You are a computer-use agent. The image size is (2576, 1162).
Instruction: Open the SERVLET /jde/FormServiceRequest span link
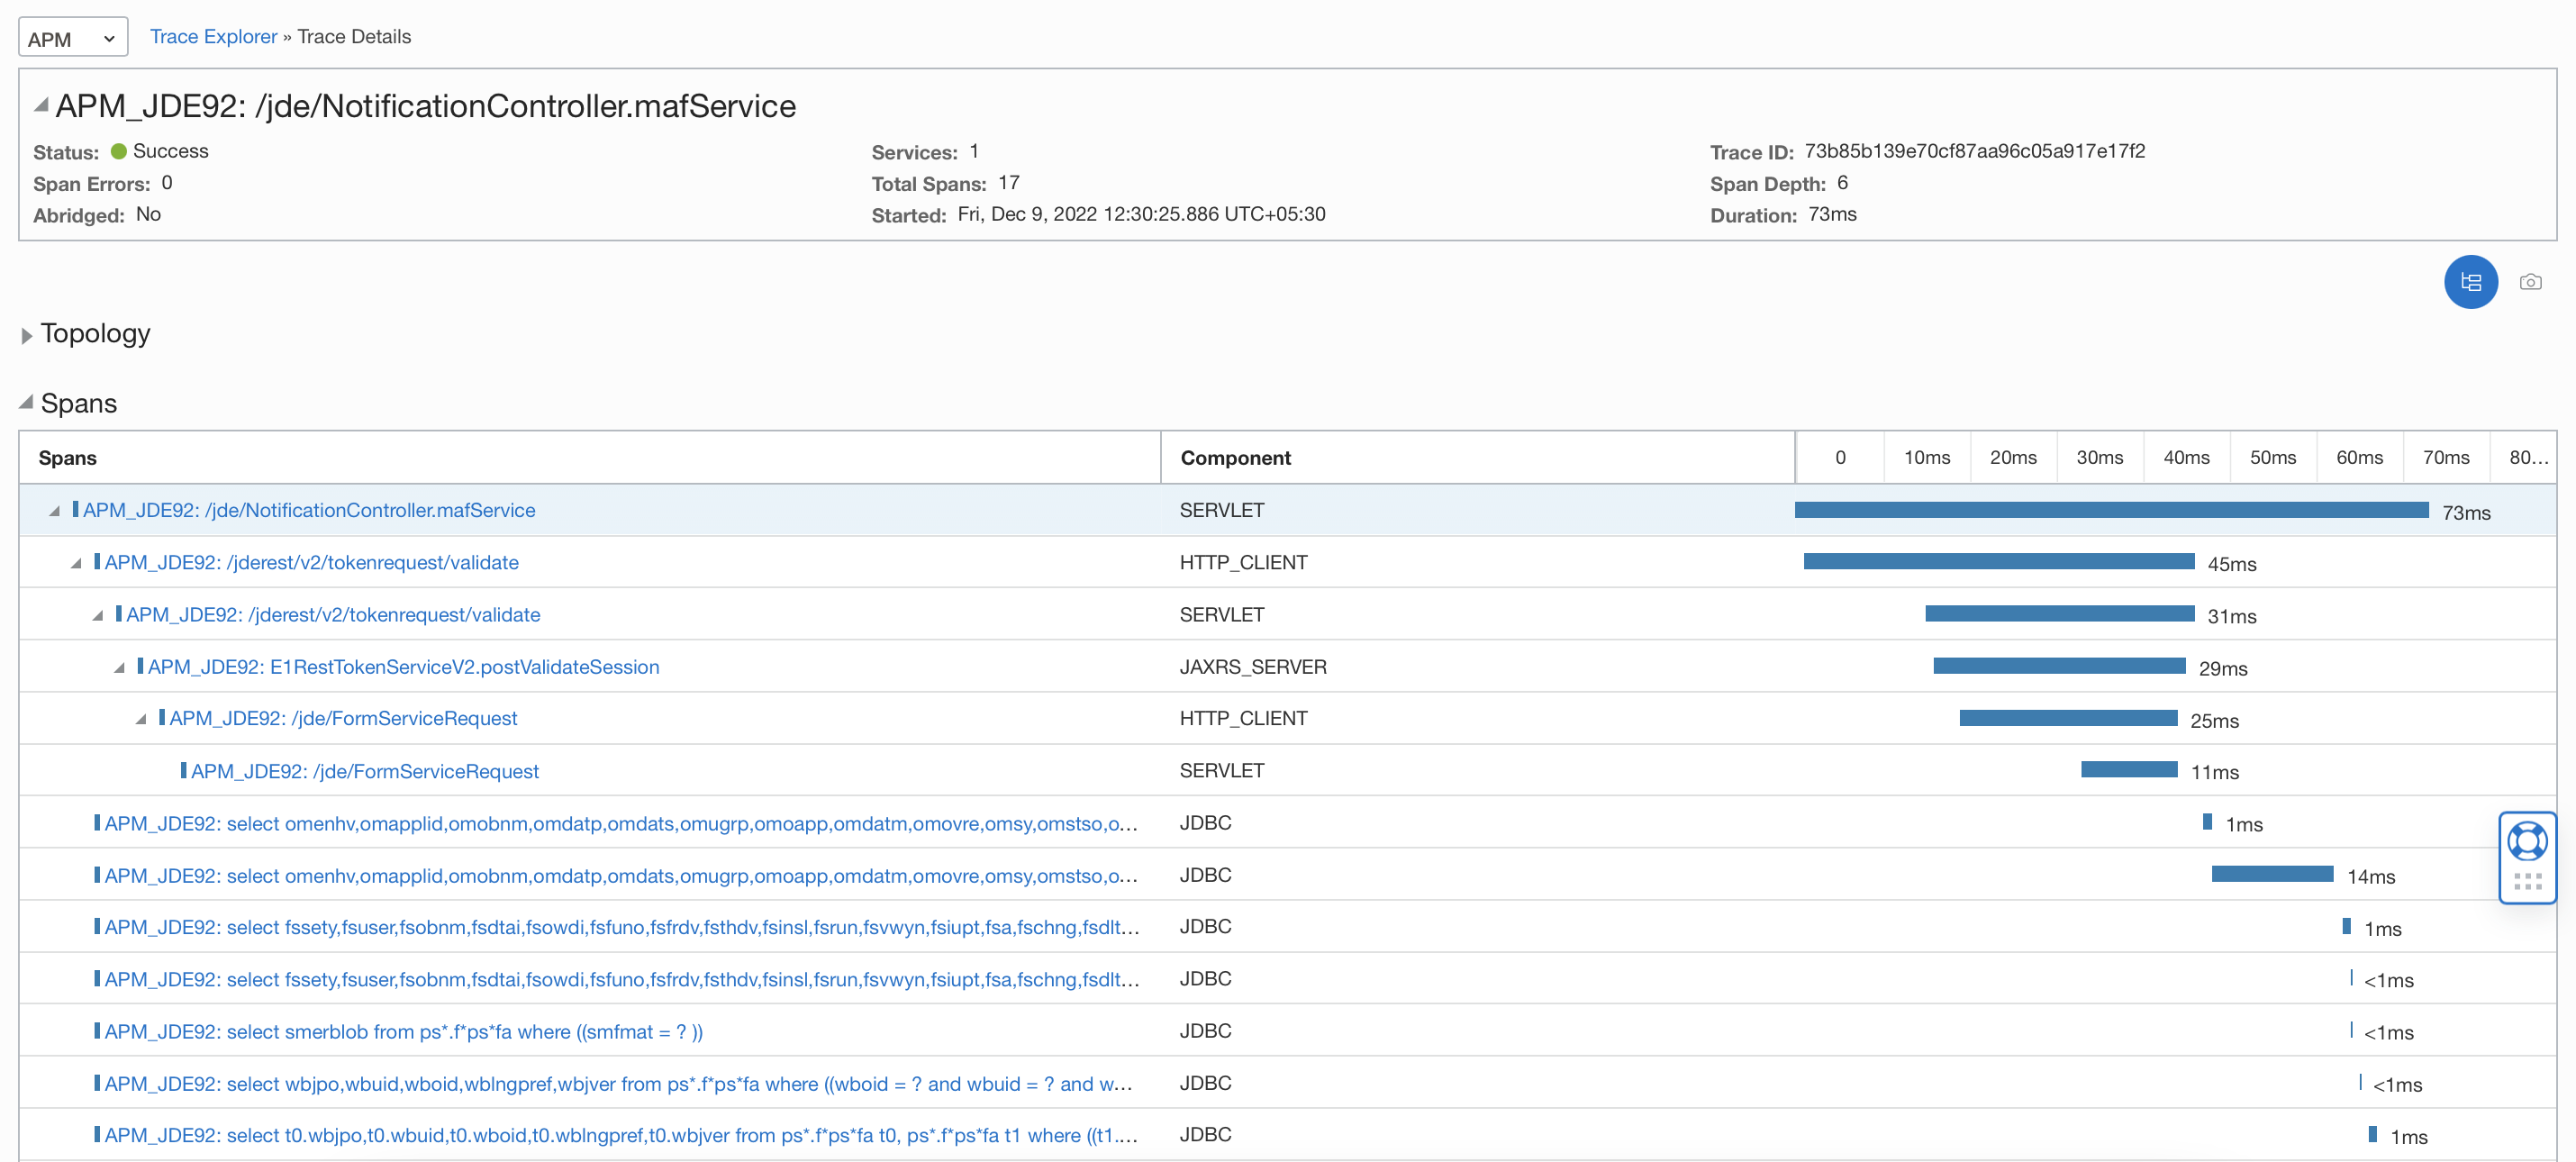click(364, 771)
